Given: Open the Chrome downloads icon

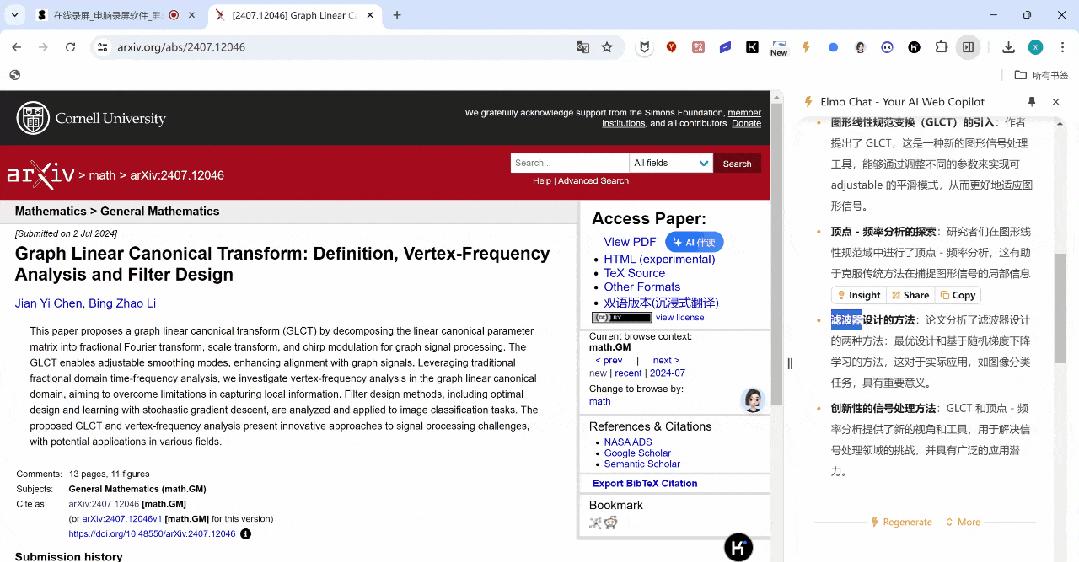Looking at the screenshot, I should (1008, 47).
